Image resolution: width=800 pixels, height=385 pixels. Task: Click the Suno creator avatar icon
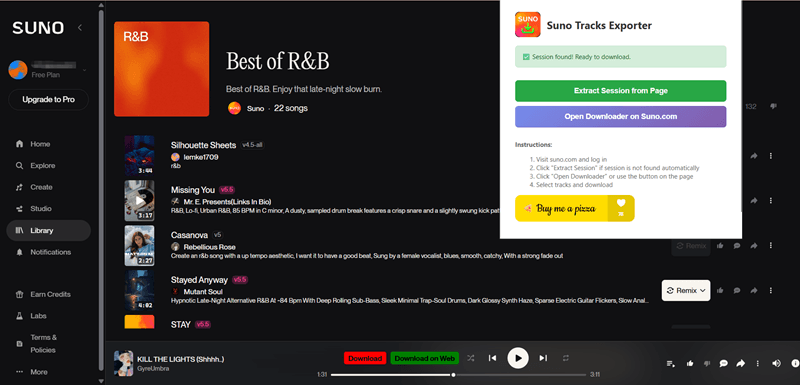tap(234, 108)
